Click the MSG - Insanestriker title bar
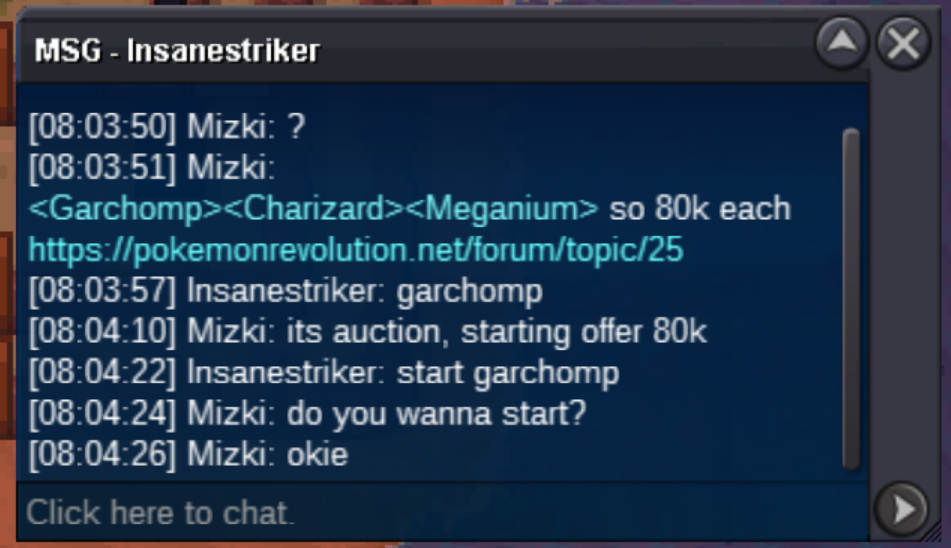 (418, 50)
